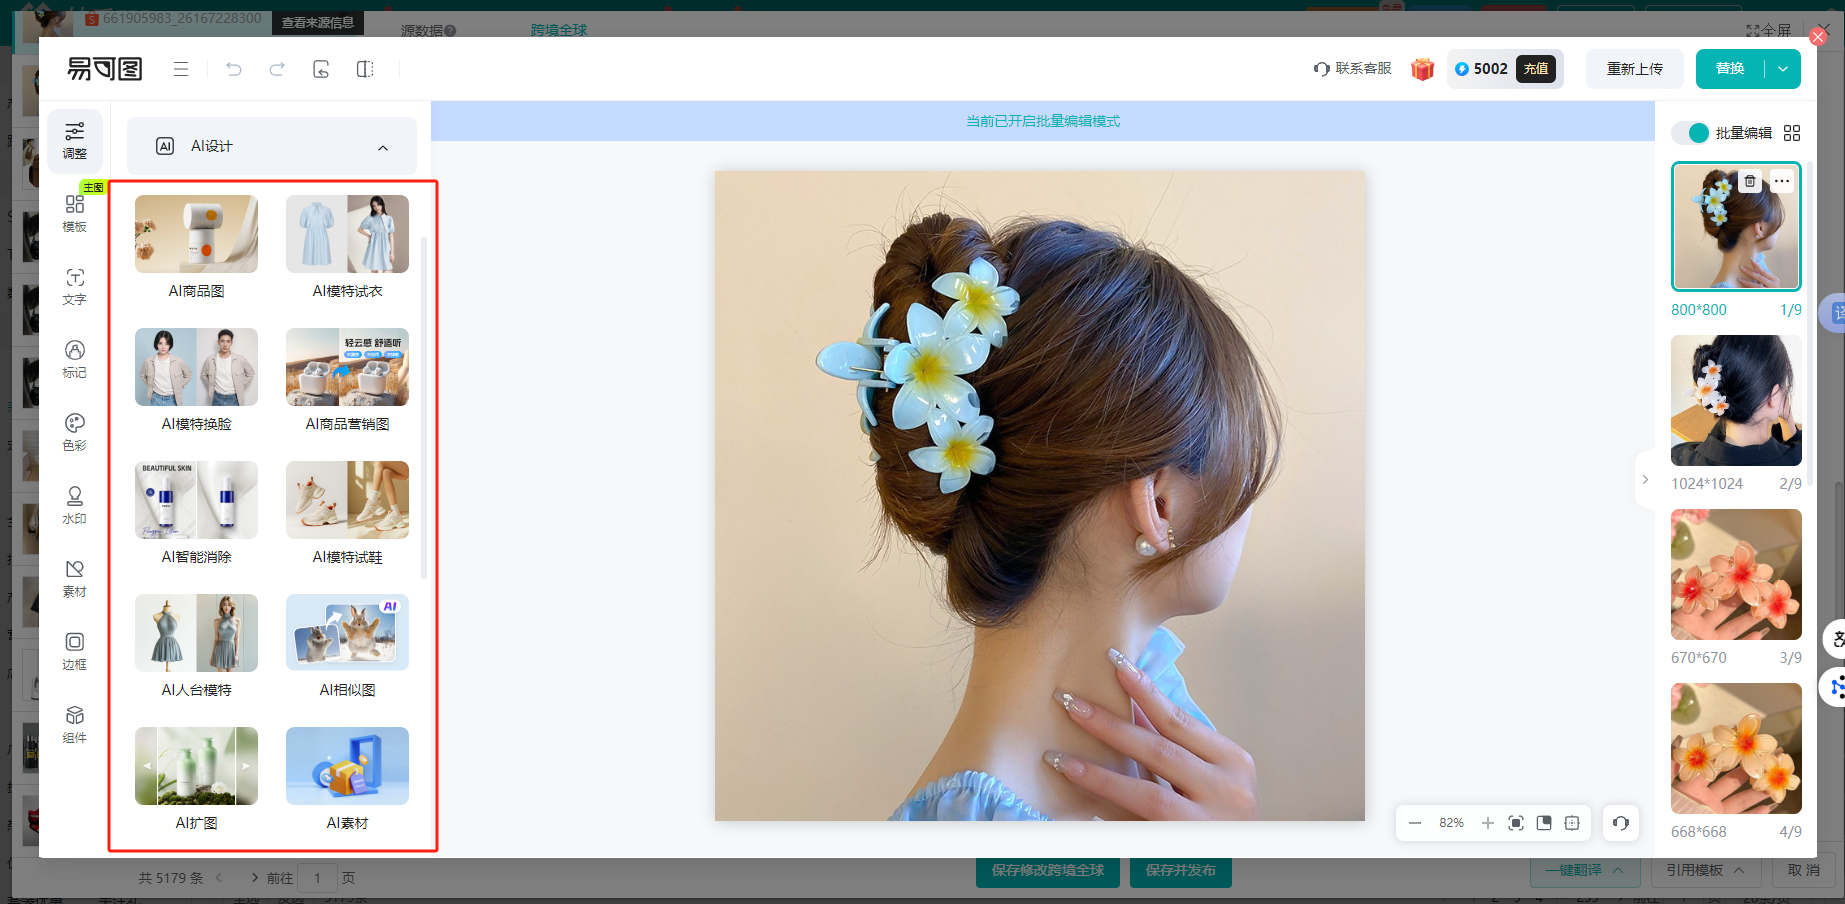
Task: Choose the AI模特试衣 option
Action: pos(347,246)
